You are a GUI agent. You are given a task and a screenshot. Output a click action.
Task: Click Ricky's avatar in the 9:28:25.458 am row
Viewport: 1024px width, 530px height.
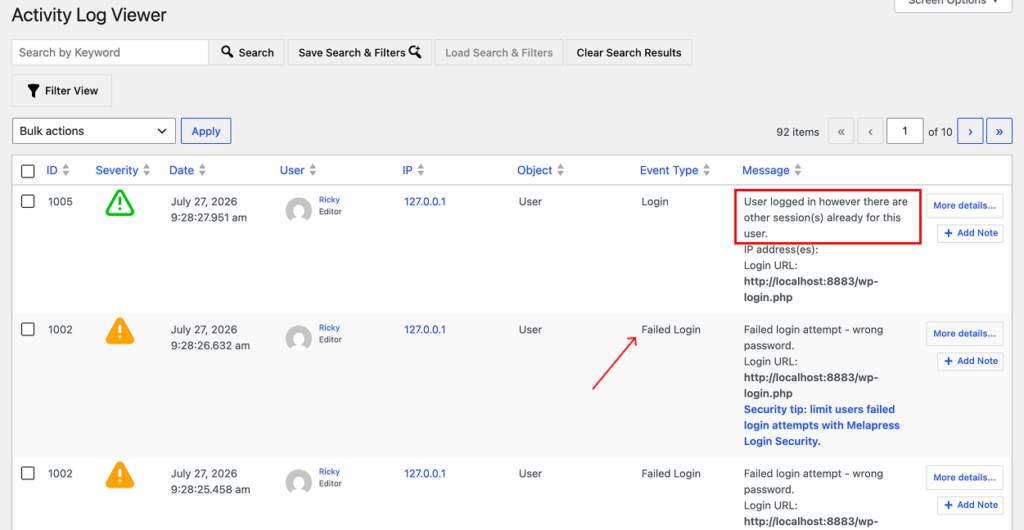click(299, 482)
